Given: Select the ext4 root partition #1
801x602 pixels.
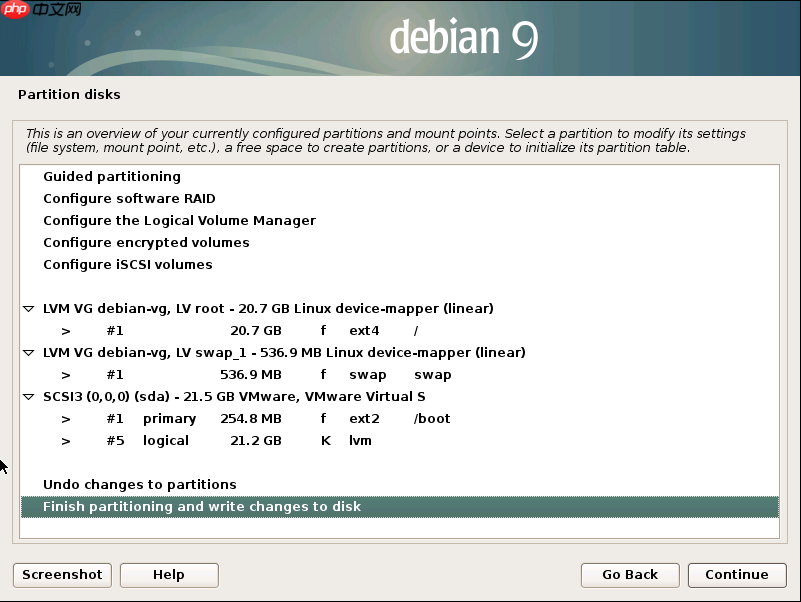Looking at the screenshot, I should tap(250, 330).
